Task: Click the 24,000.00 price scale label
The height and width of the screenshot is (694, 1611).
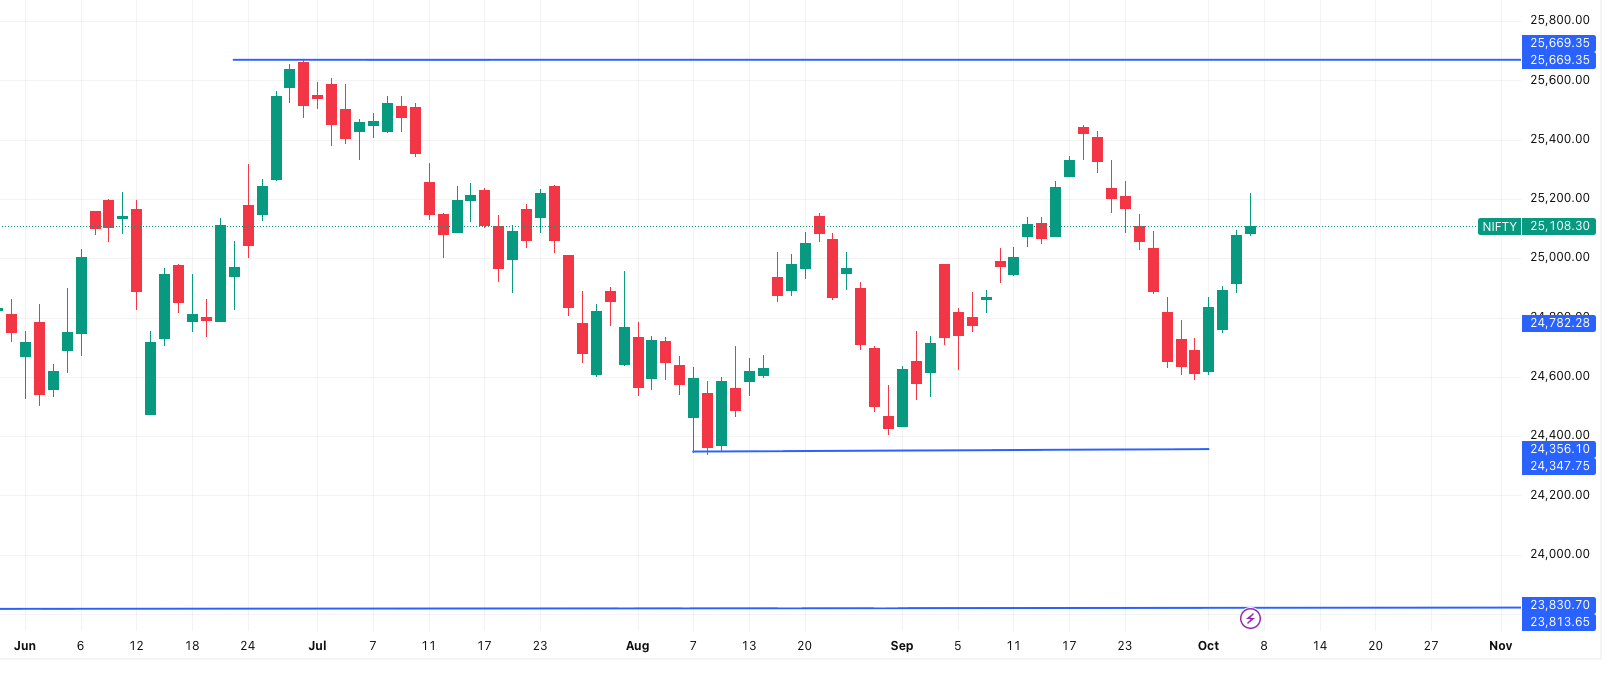Action: click(x=1559, y=554)
